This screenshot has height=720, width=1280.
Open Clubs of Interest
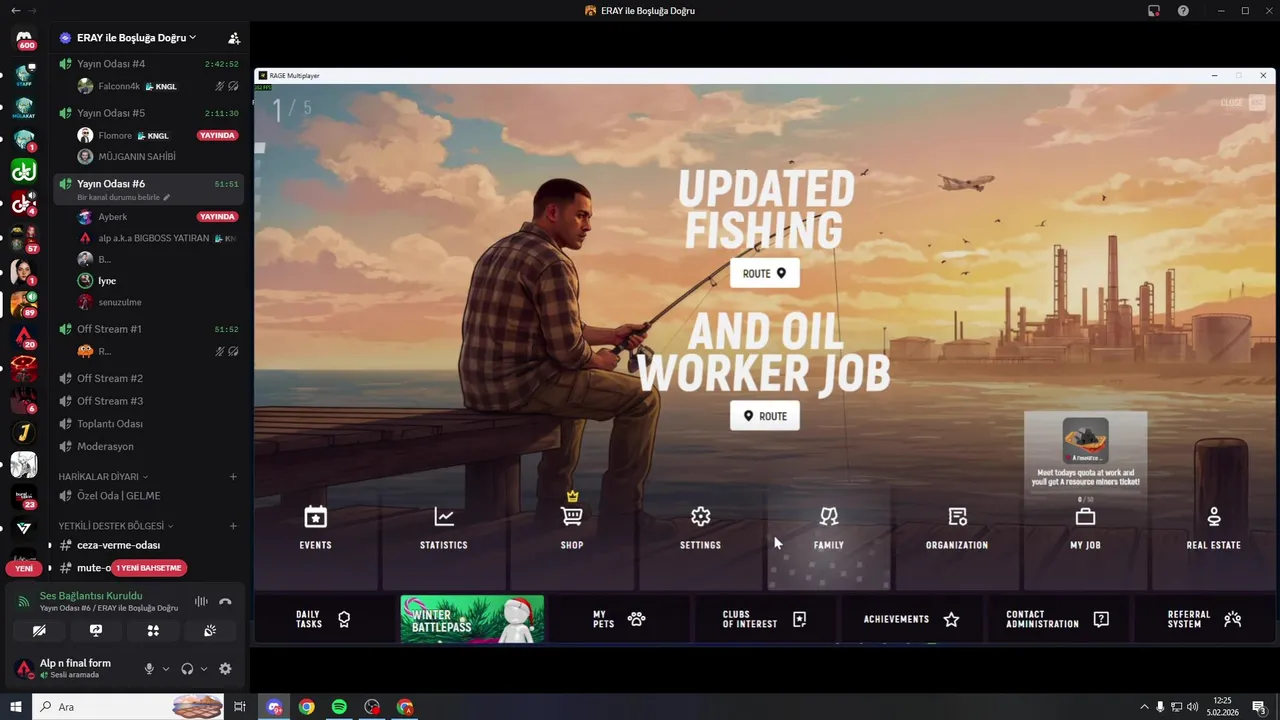click(765, 619)
